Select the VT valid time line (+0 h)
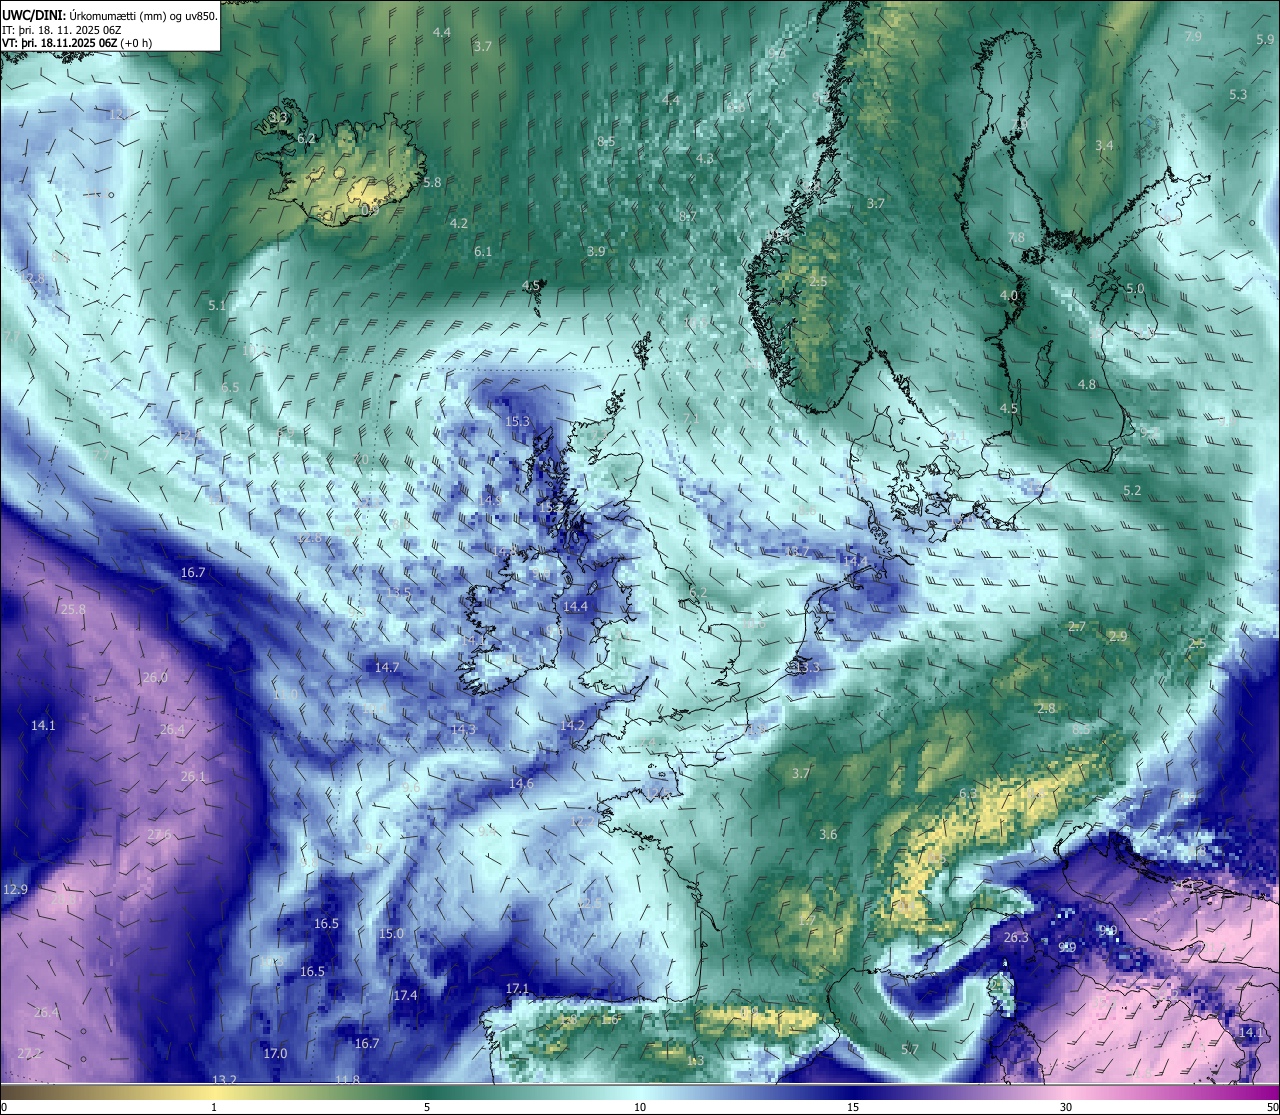 click(x=77, y=43)
